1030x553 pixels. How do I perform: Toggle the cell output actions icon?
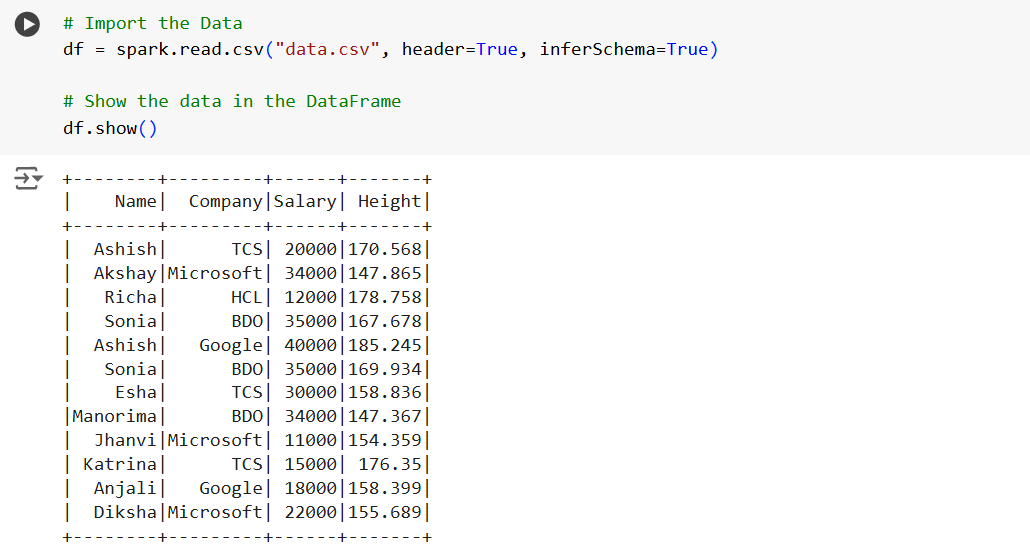point(28,179)
